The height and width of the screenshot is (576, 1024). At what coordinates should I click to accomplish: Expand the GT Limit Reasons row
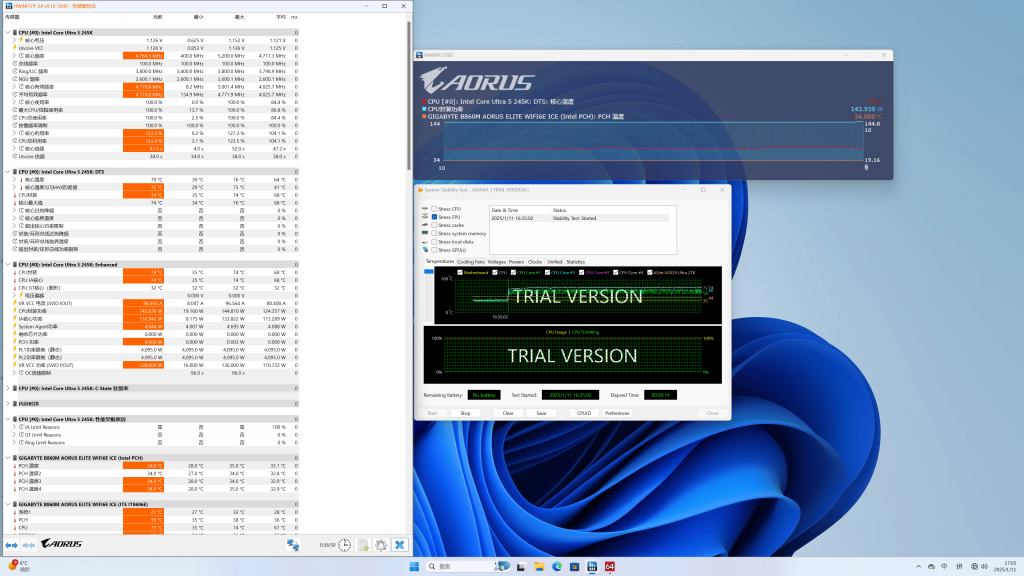click(14, 435)
